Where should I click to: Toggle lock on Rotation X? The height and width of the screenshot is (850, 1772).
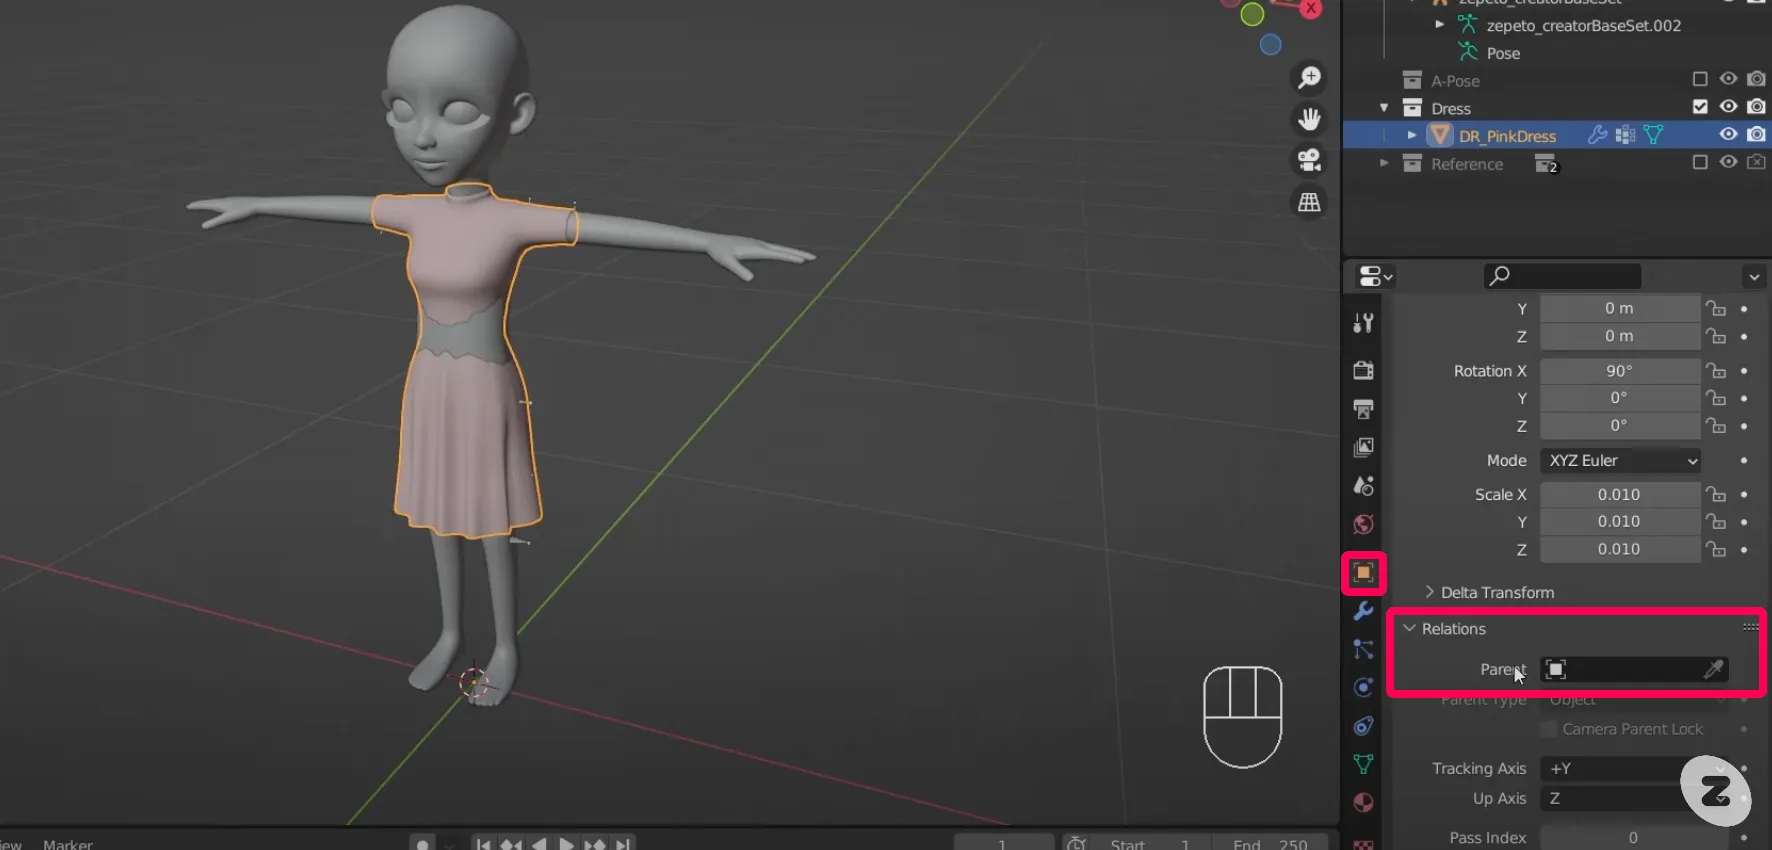[x=1716, y=371]
